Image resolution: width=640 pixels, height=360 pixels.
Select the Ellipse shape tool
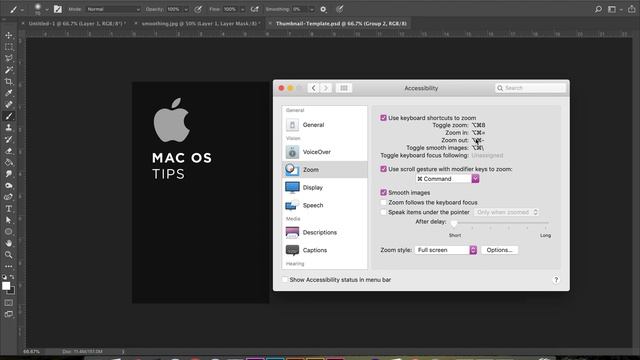point(9,231)
